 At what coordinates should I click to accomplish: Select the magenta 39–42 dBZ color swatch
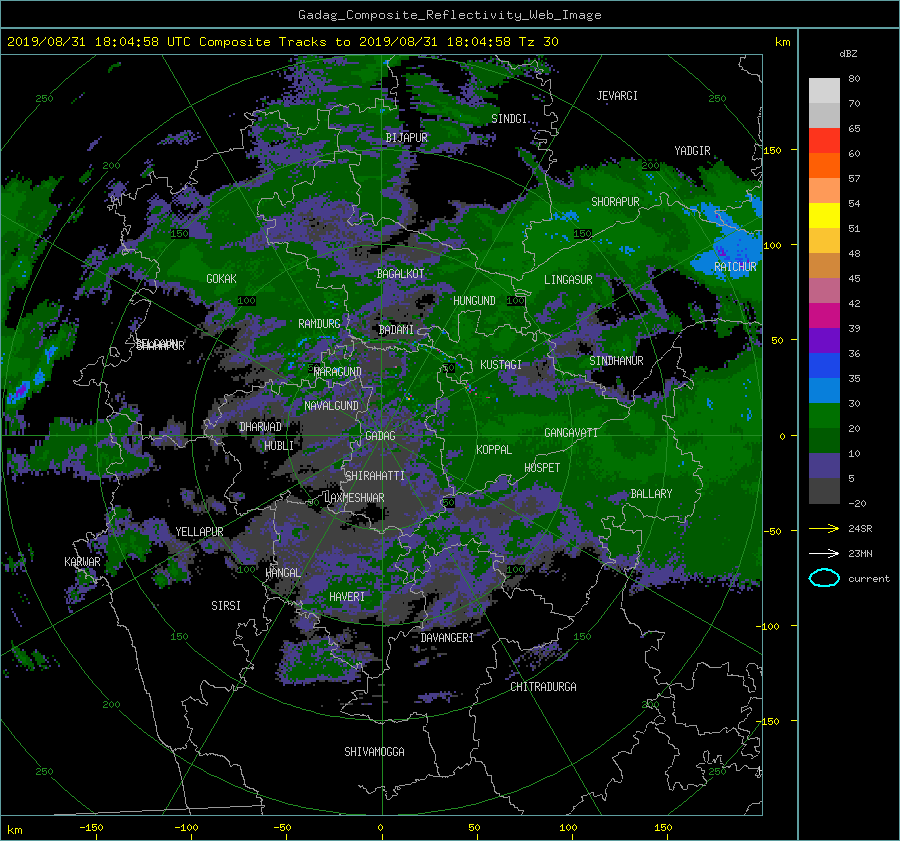(824, 315)
